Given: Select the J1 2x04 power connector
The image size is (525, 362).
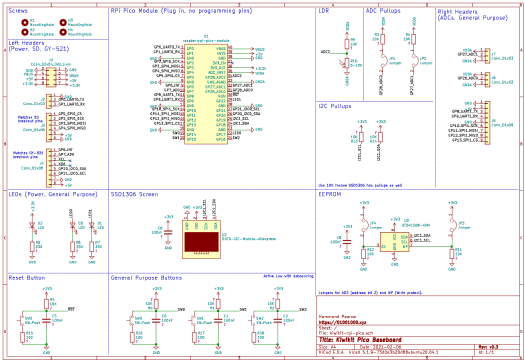Looking at the screenshot, I should tap(51, 77).
